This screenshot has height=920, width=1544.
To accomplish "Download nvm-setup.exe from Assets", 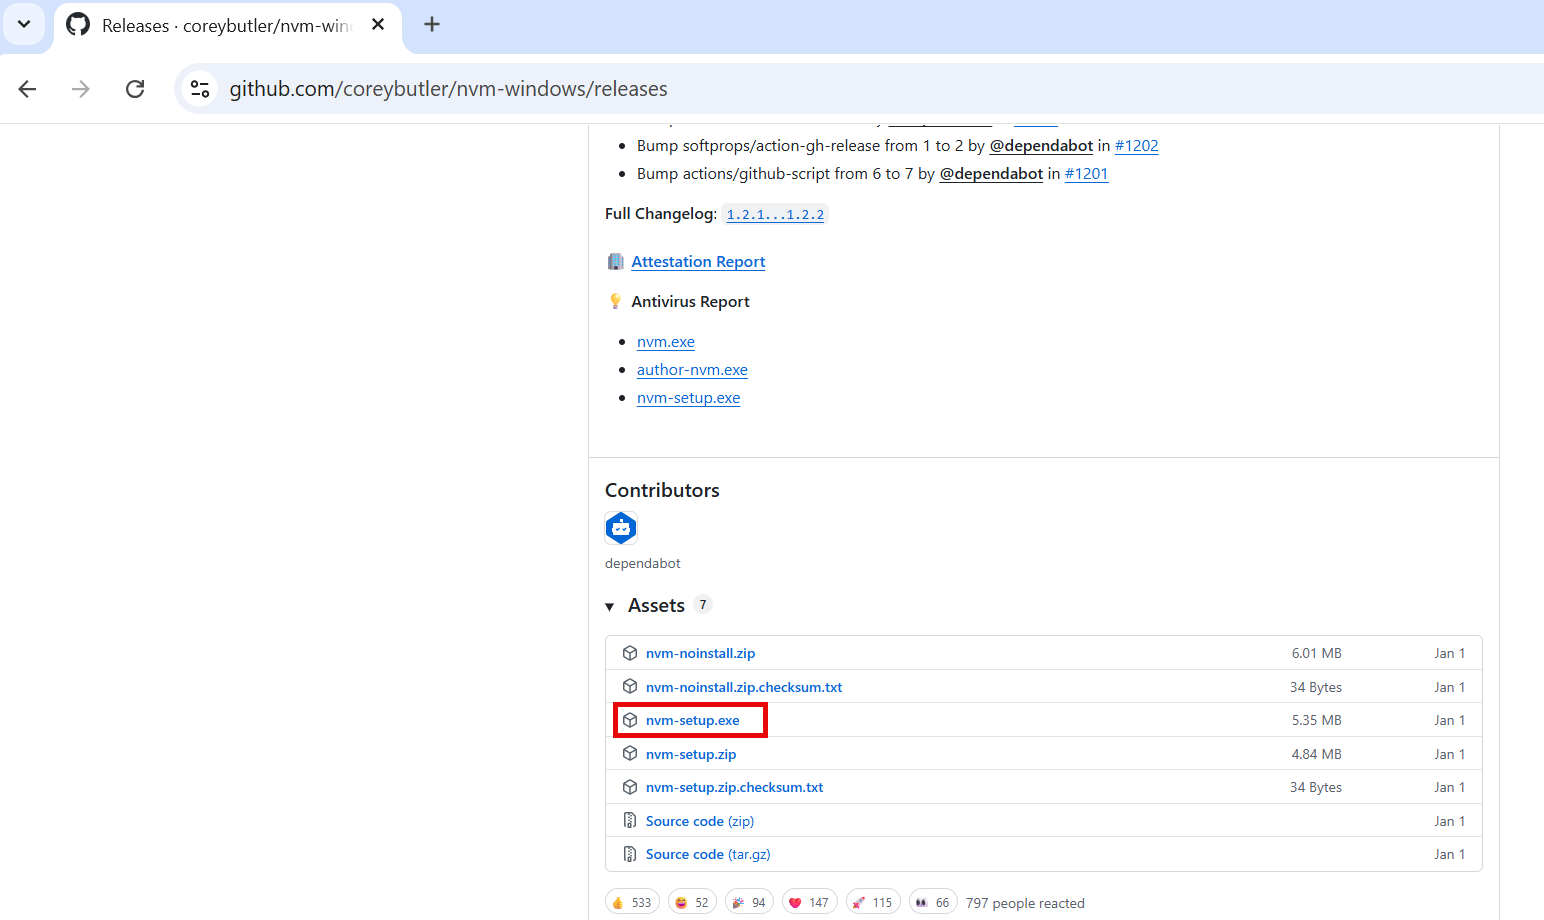I will 693,720.
